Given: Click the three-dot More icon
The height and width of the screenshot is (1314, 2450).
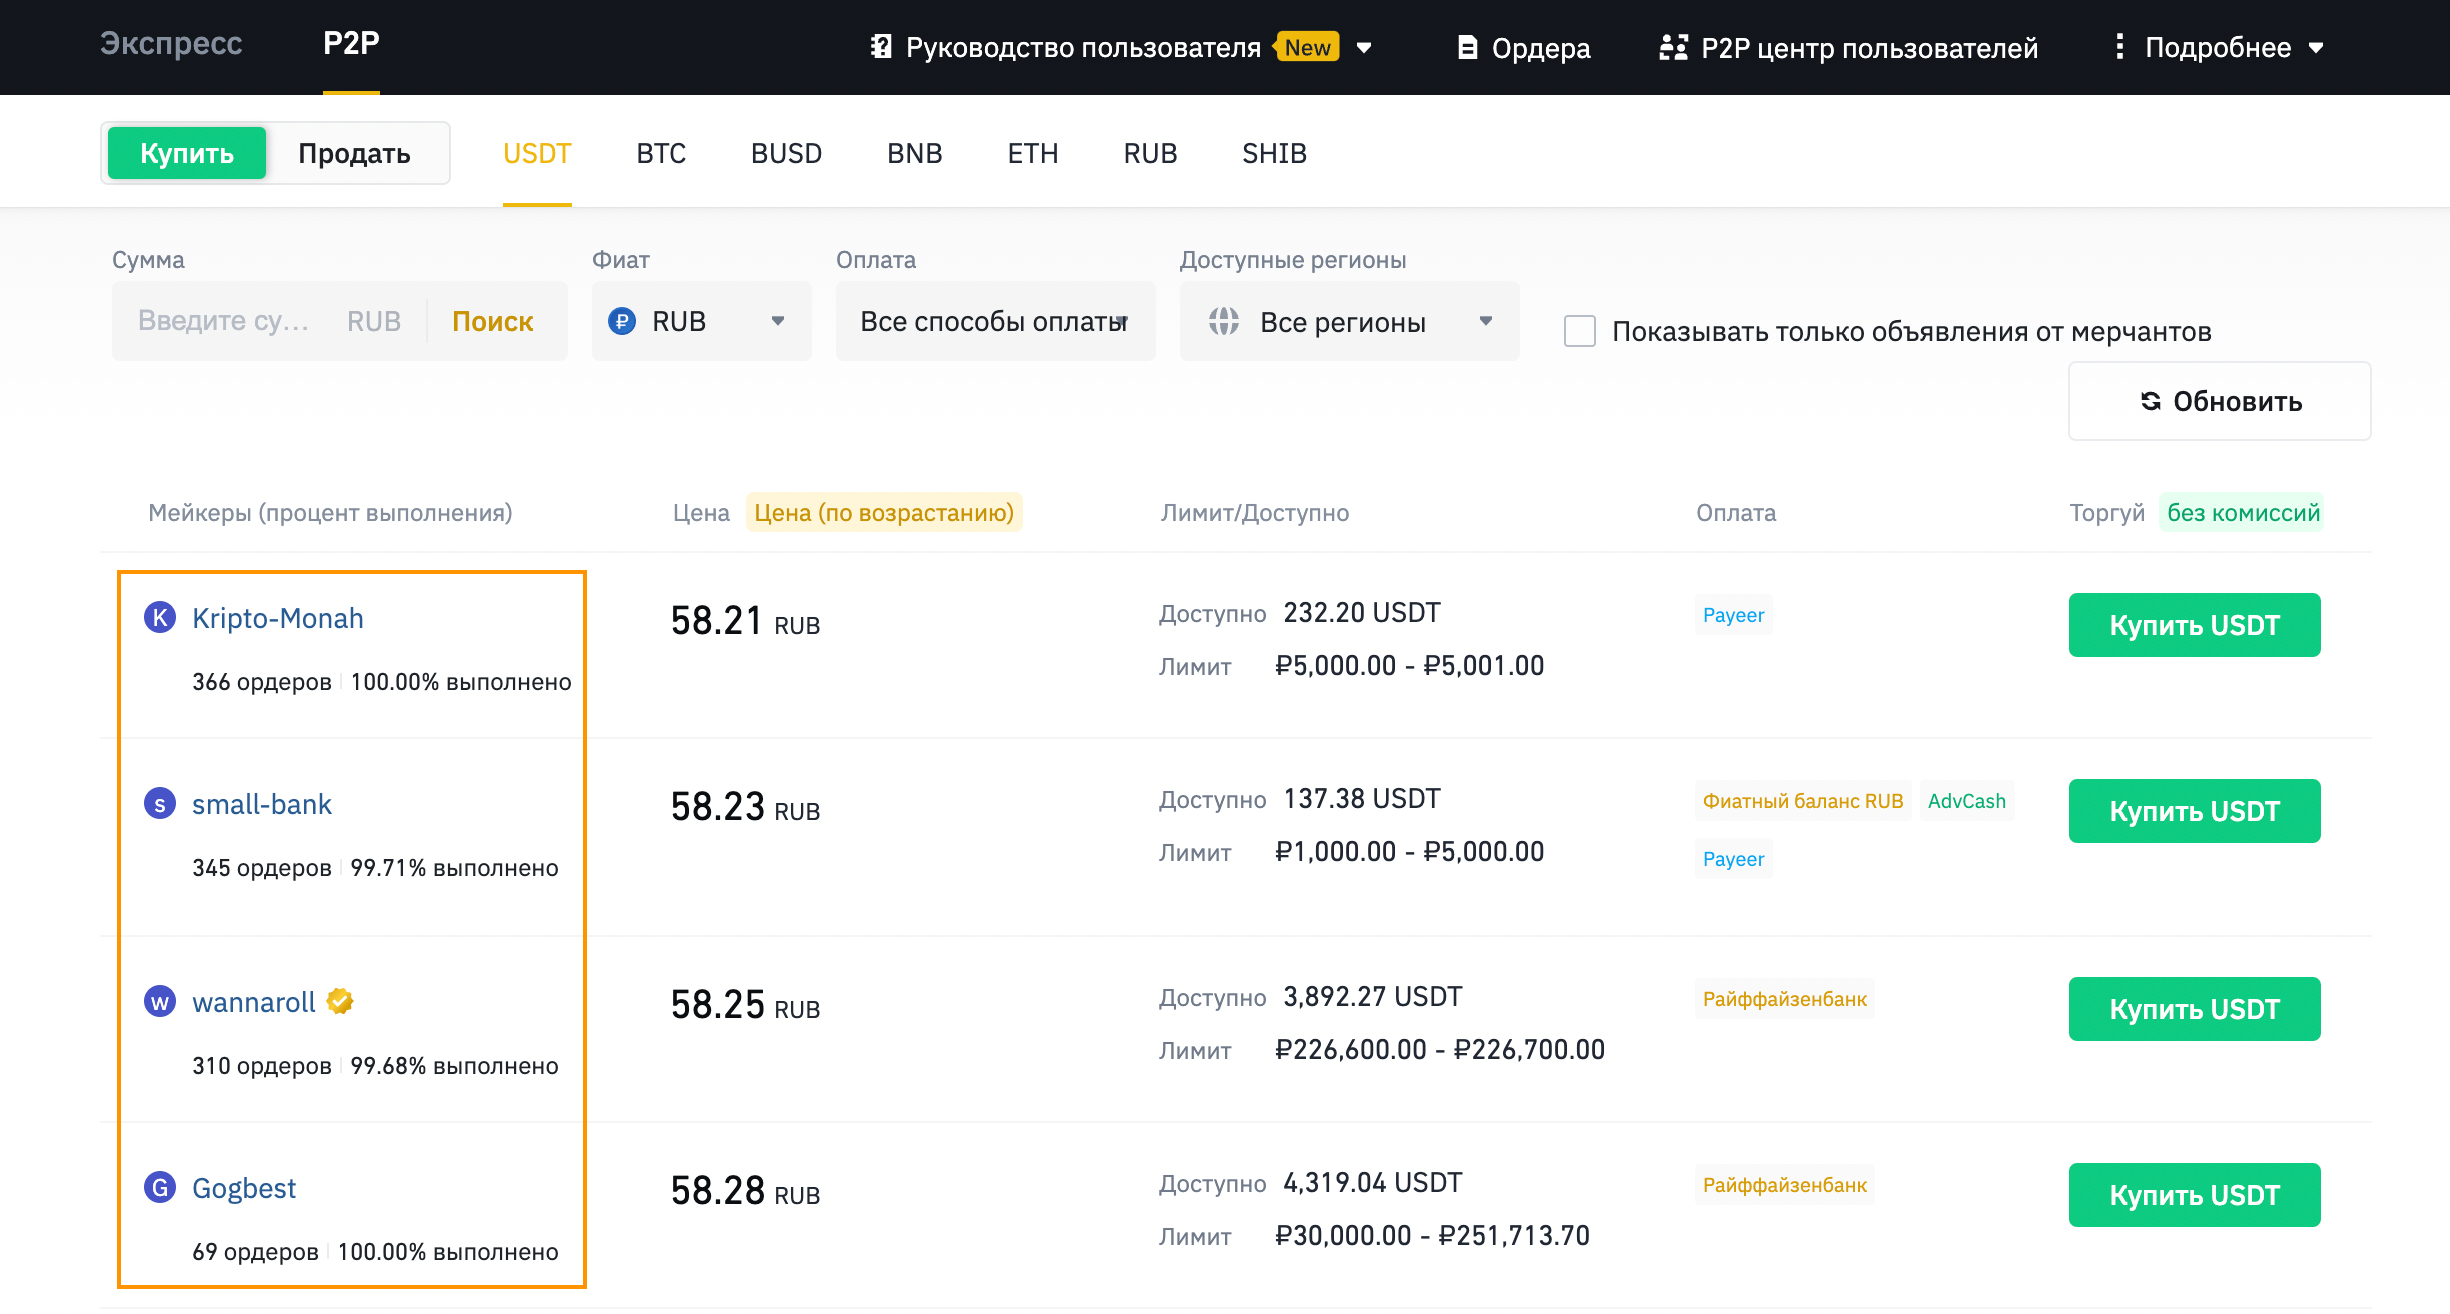Looking at the screenshot, I should click(x=2119, y=47).
